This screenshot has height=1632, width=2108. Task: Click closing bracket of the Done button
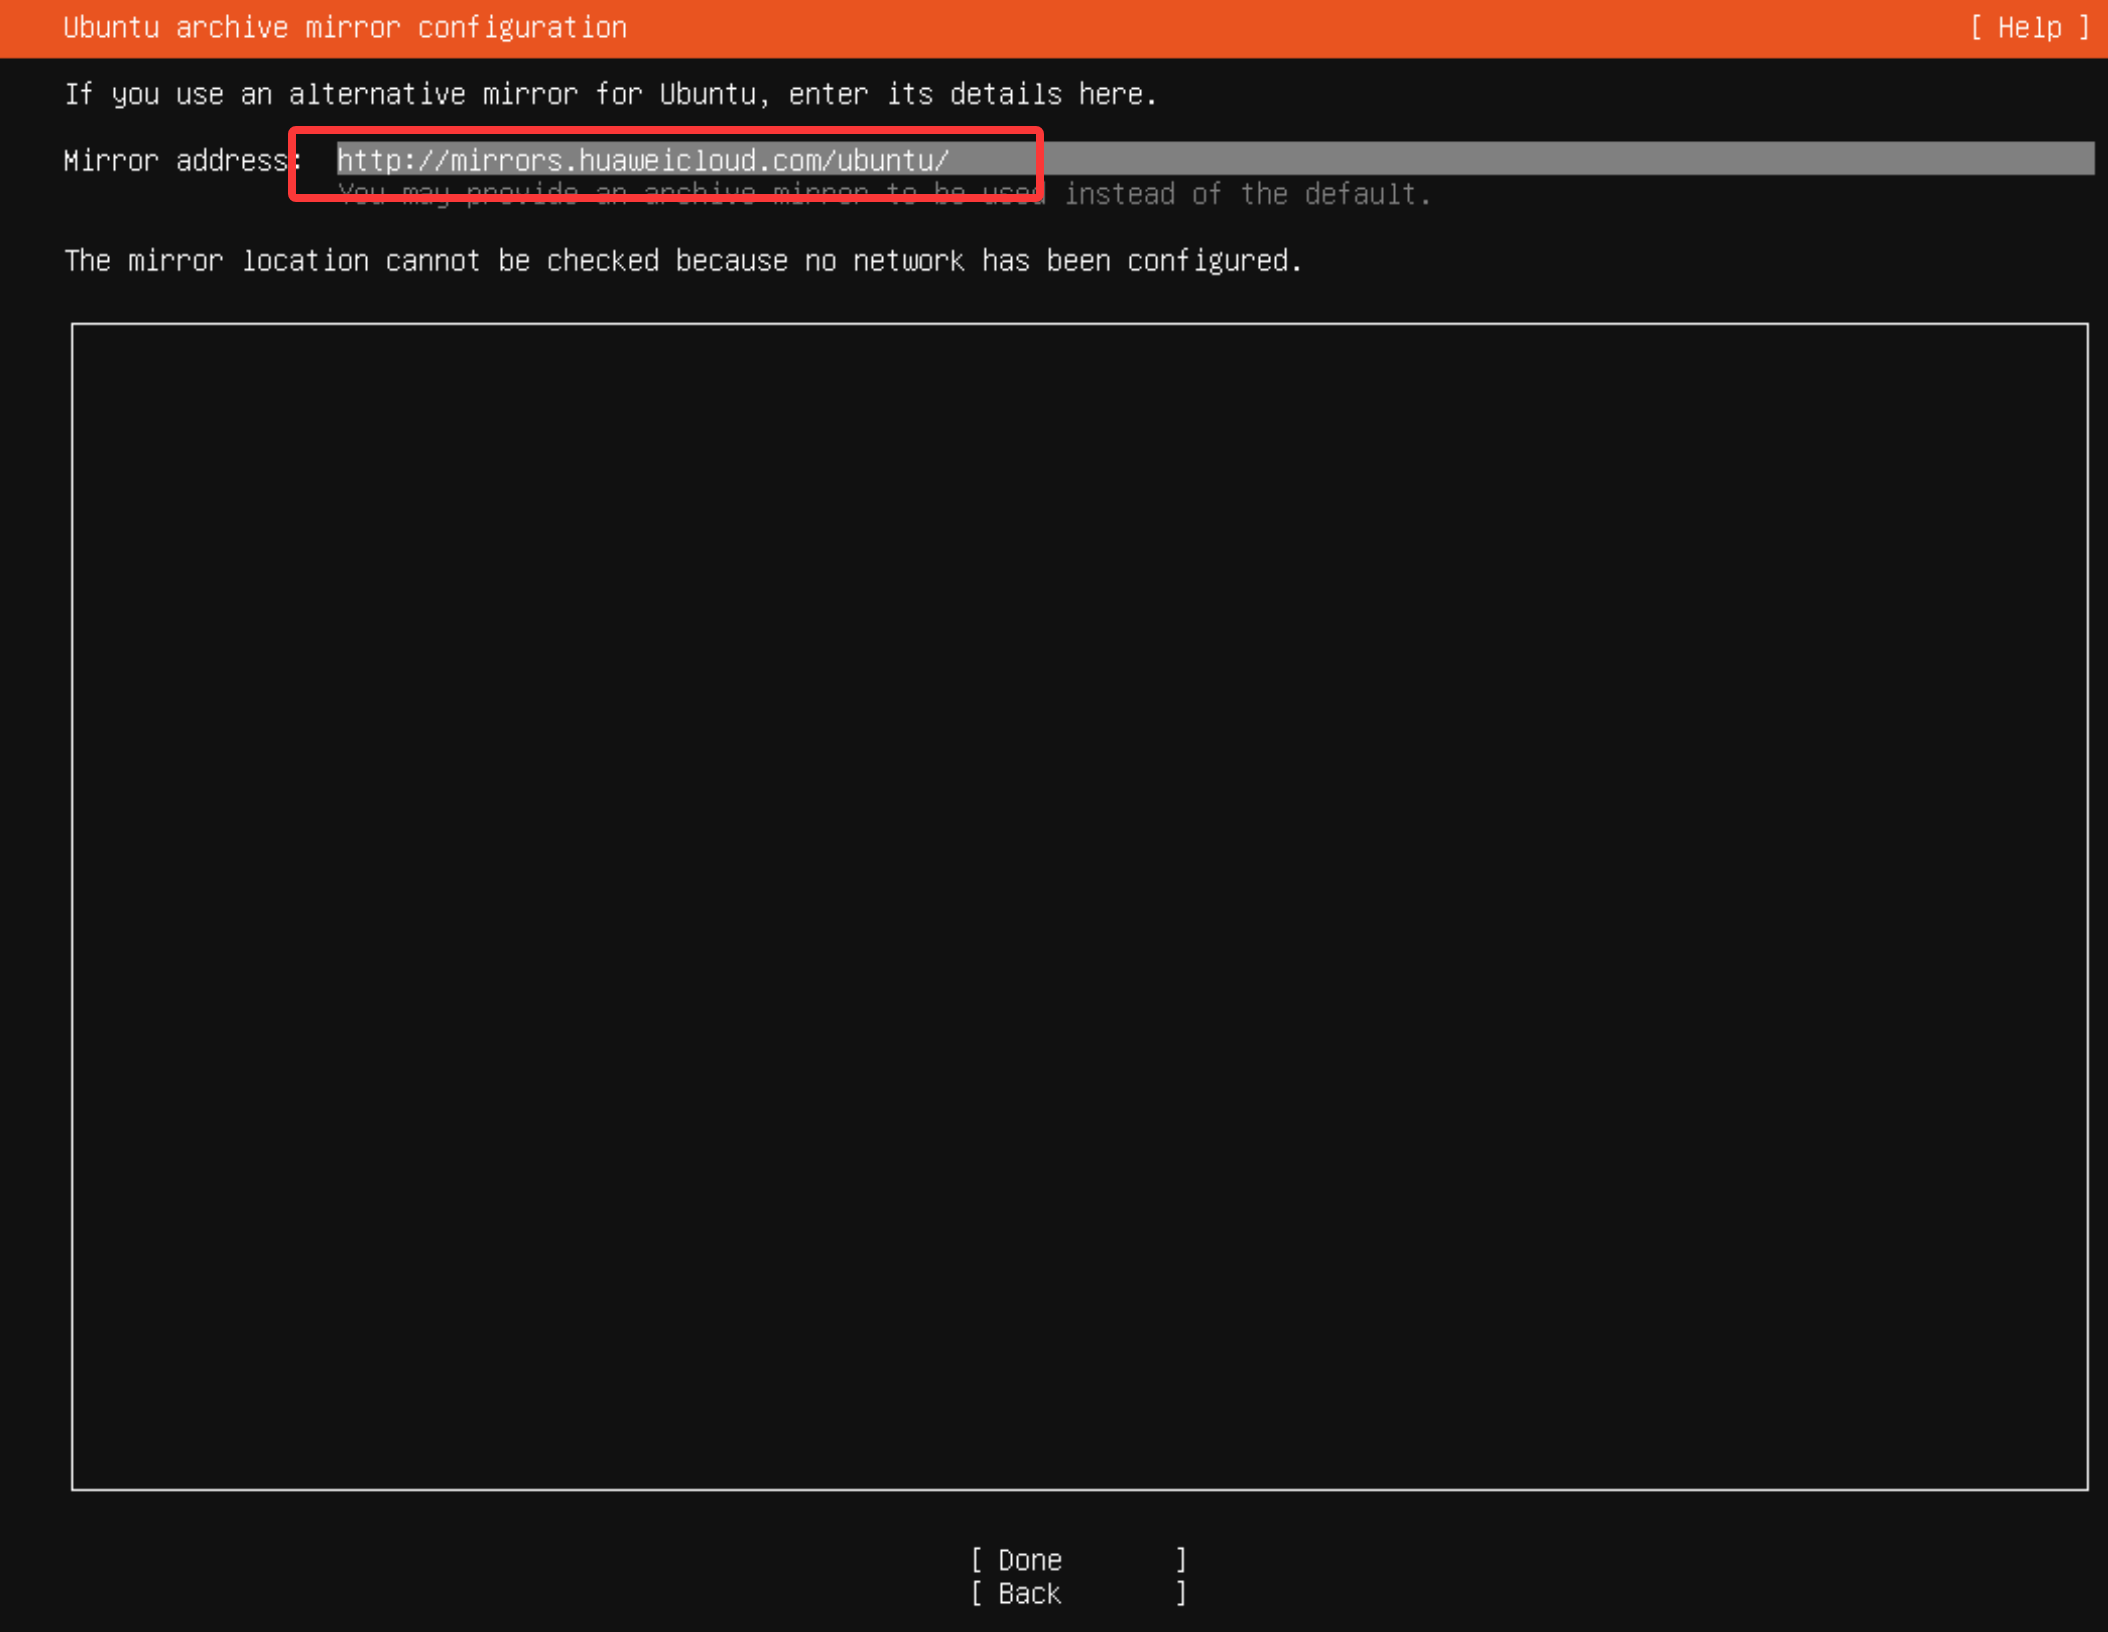(1181, 1560)
